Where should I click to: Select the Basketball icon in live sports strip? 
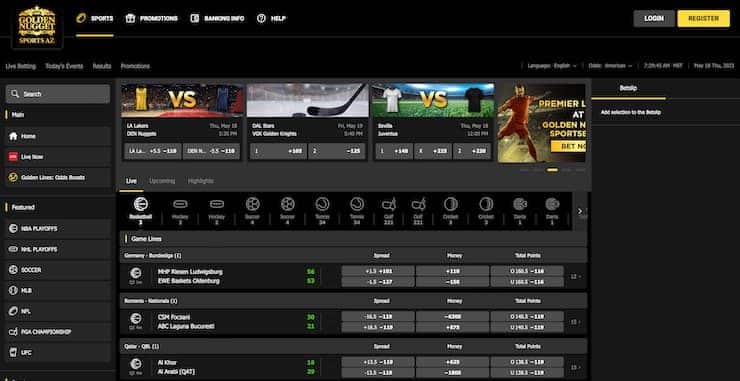click(141, 204)
